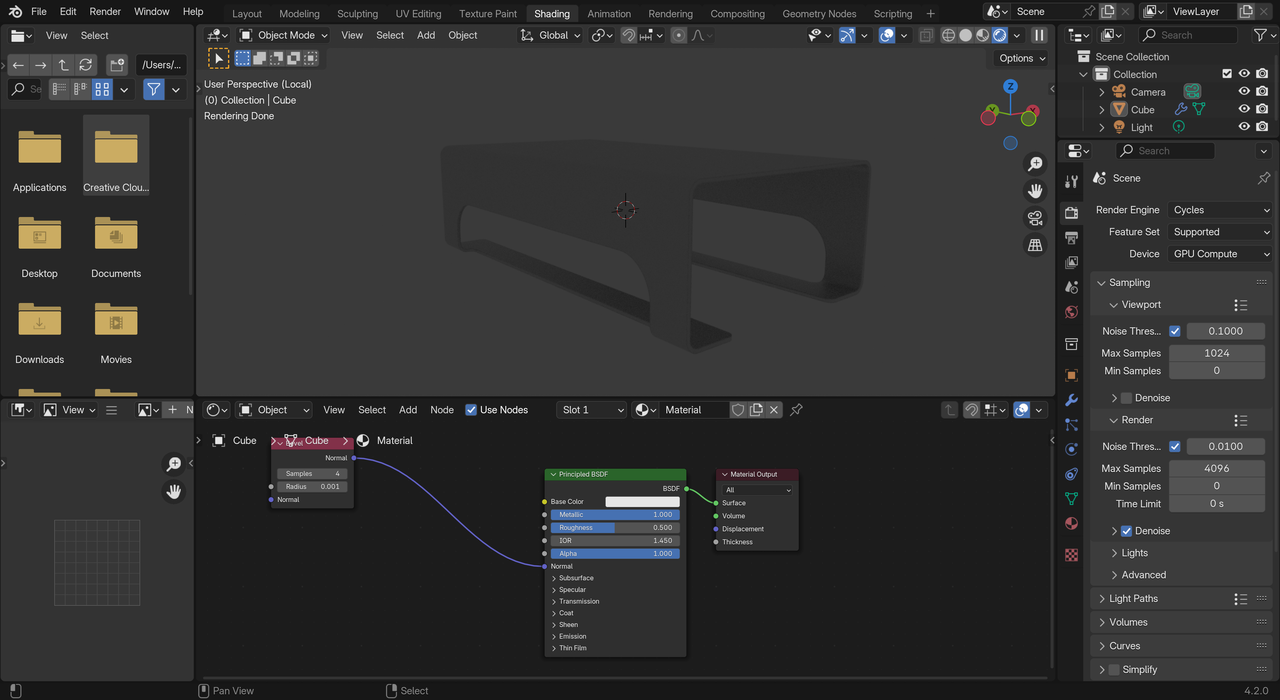Disable Light rendering camera icon in outliner
The image size is (1280, 700).
coord(1263,127)
